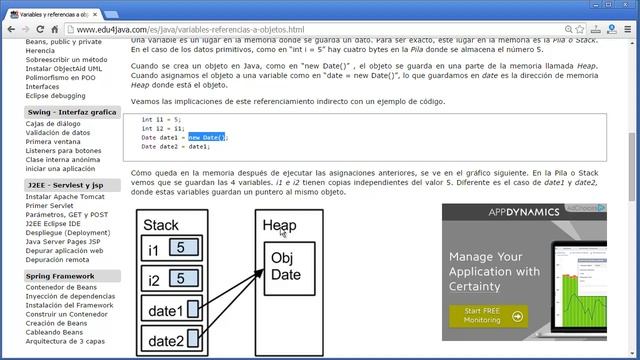This screenshot has height=360, width=640.
Task: Open the Interfaces sidebar link
Action: click(42, 87)
